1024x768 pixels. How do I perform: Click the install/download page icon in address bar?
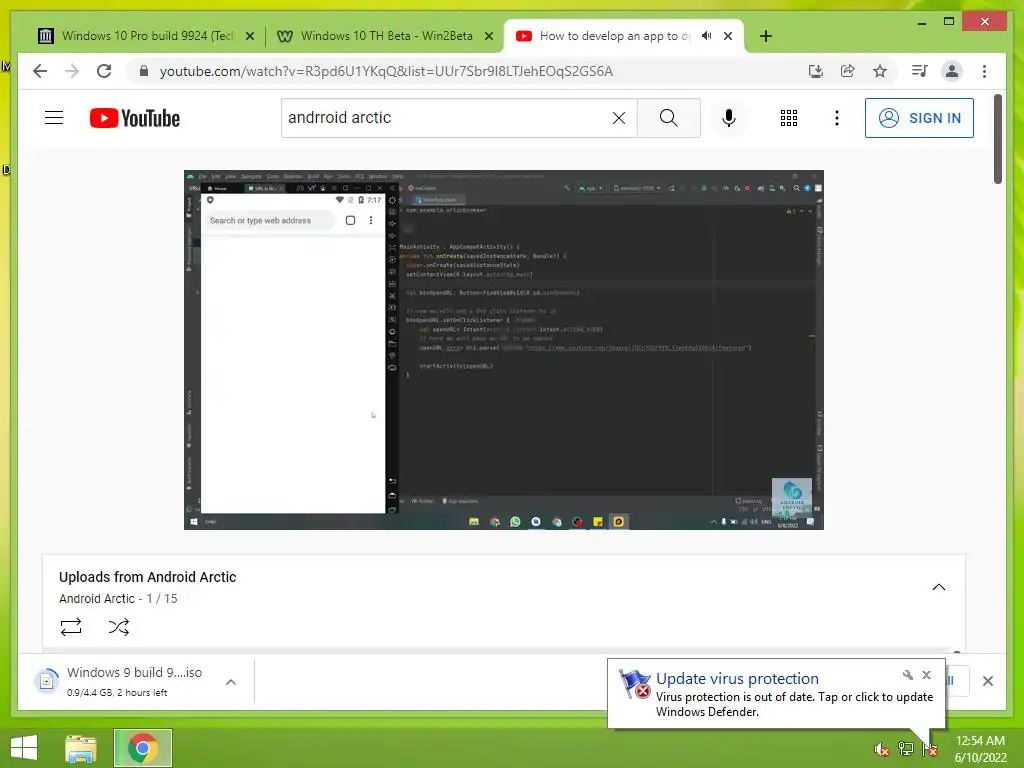(815, 71)
